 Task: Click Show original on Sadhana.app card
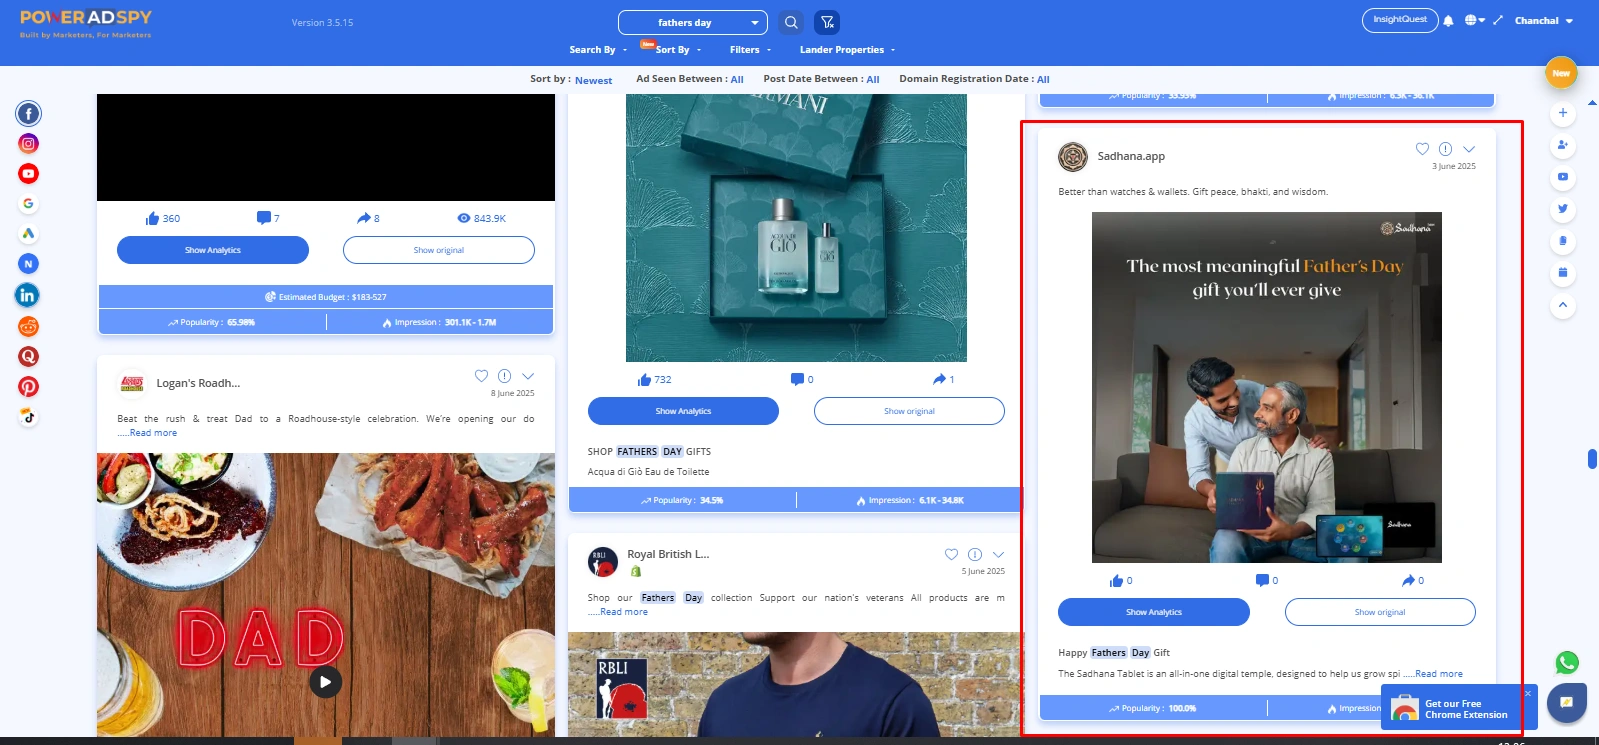pyautogui.click(x=1380, y=612)
